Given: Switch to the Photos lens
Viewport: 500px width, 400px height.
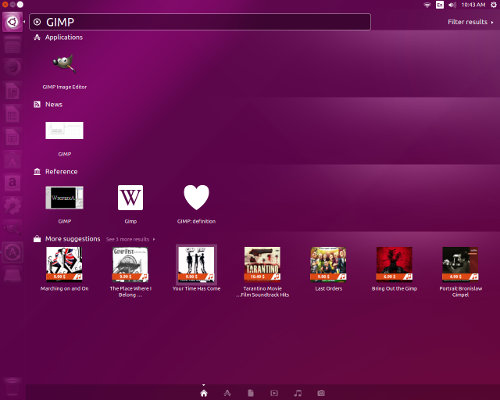Looking at the screenshot, I should click(x=321, y=393).
